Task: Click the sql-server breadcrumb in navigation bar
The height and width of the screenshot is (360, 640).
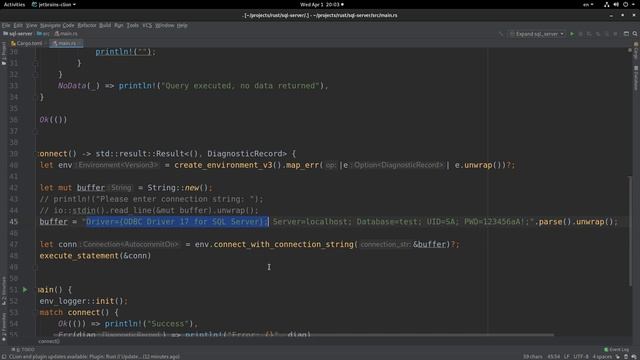Action: point(18,34)
